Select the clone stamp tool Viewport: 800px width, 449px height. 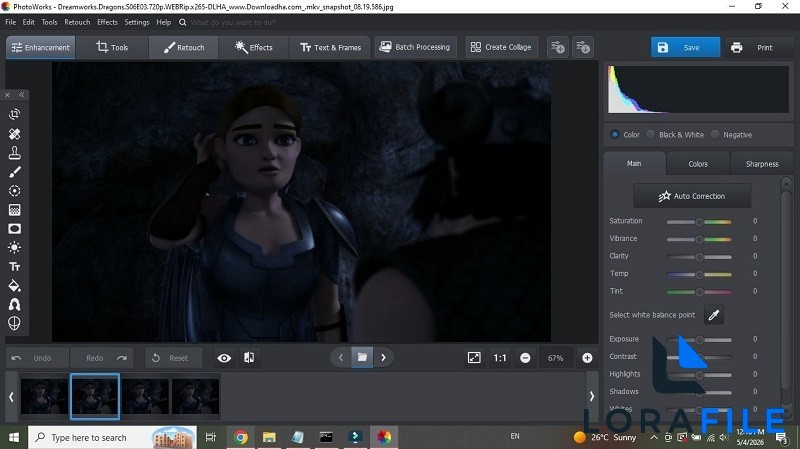(x=14, y=153)
